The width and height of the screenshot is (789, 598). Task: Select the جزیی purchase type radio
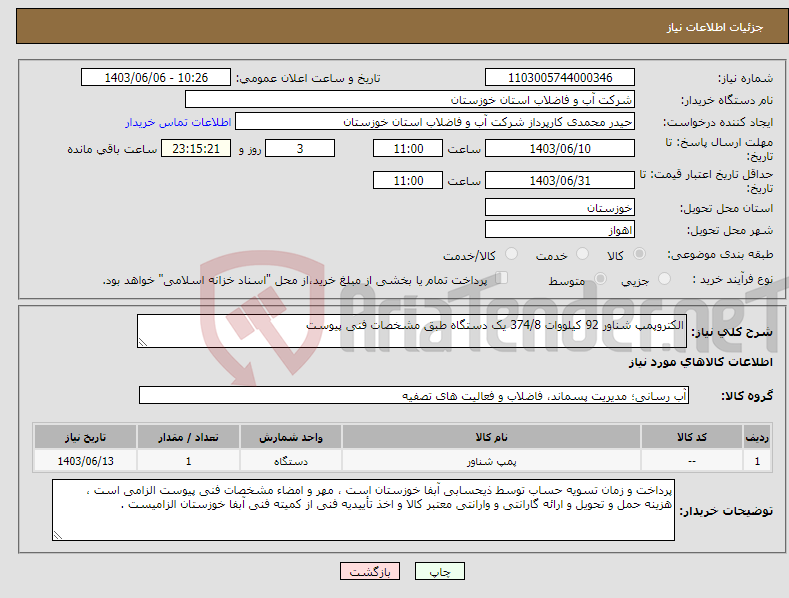coord(664,278)
